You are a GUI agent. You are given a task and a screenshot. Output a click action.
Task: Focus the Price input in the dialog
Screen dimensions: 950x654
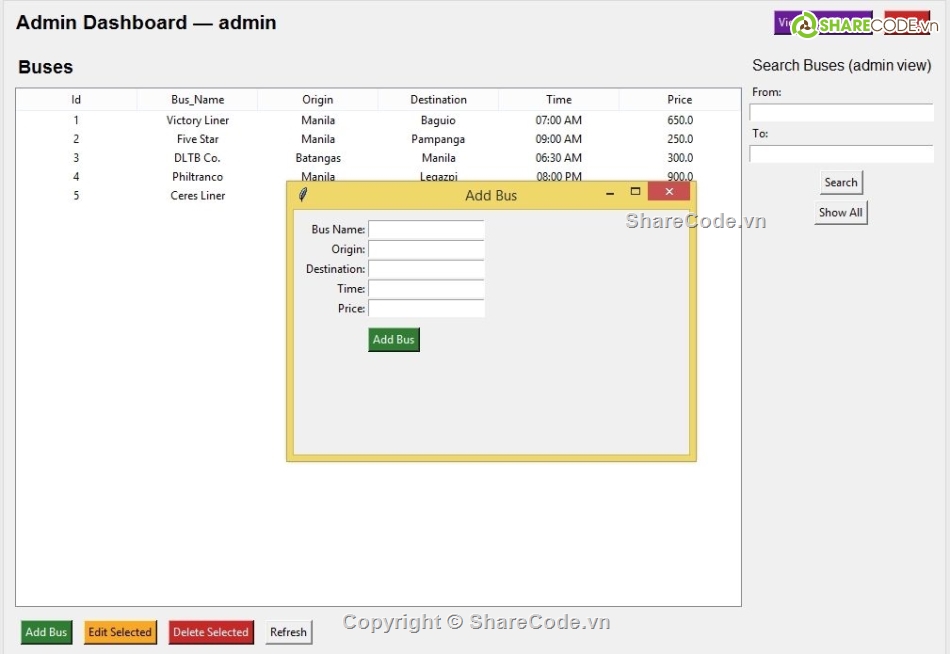(x=426, y=309)
